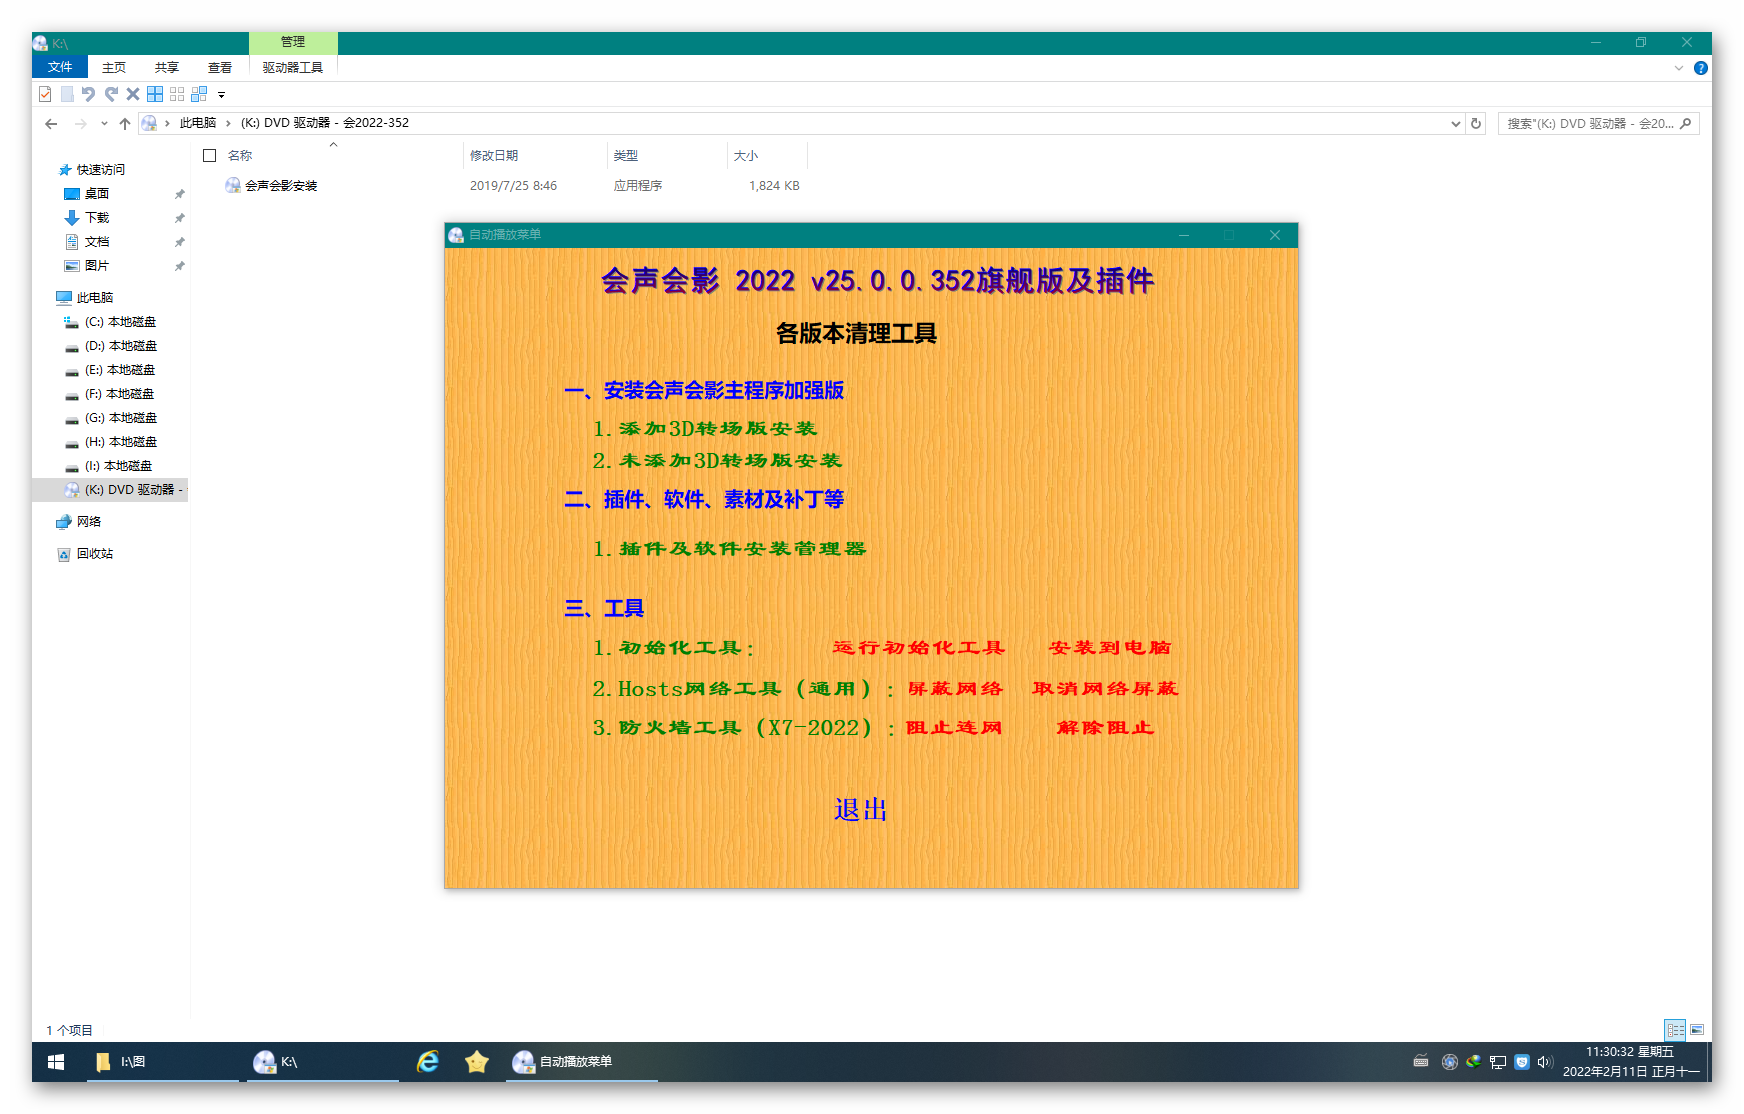
Task: Switch to details view icon in status bar
Action: point(1675,1030)
